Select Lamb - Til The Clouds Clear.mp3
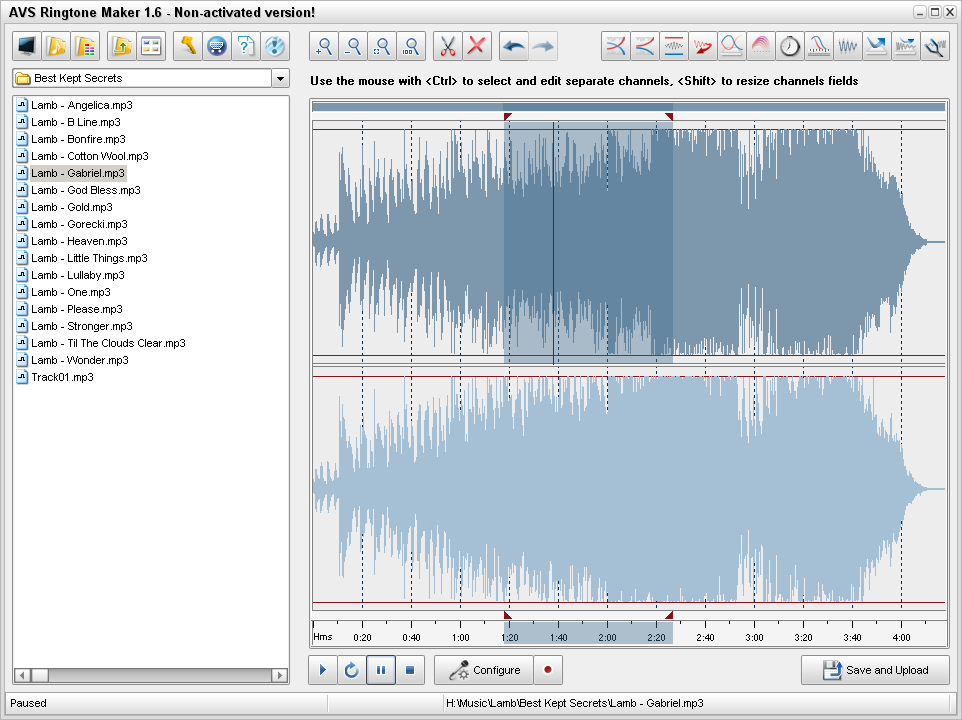This screenshot has height=720, width=962. [108, 343]
